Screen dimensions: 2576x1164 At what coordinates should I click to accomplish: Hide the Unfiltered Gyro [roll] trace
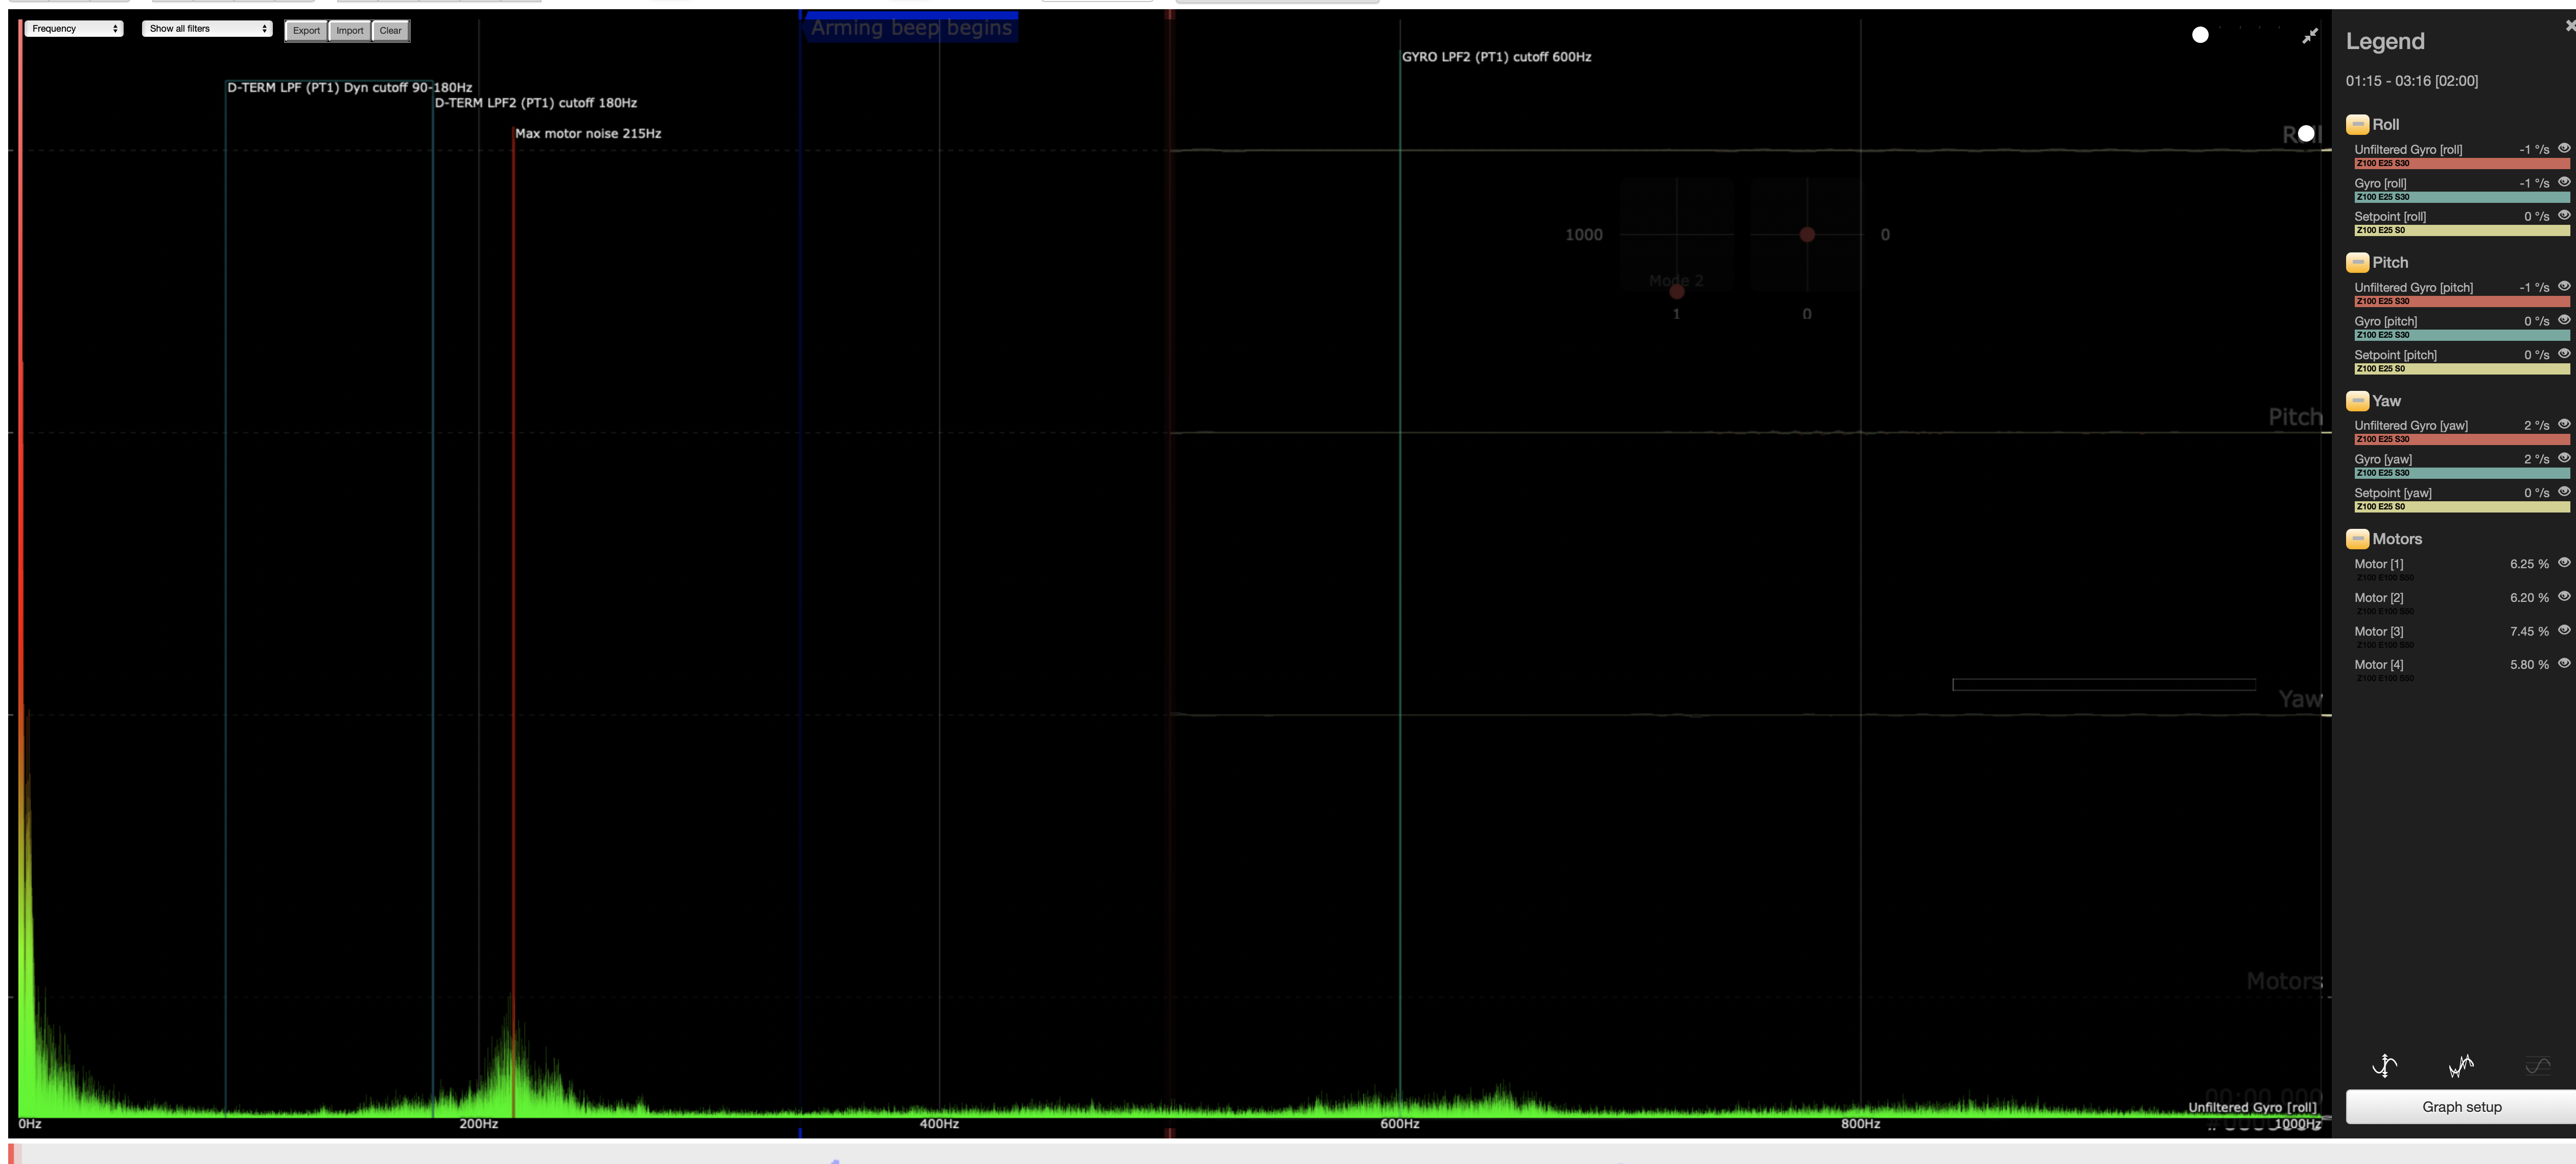tap(2564, 148)
